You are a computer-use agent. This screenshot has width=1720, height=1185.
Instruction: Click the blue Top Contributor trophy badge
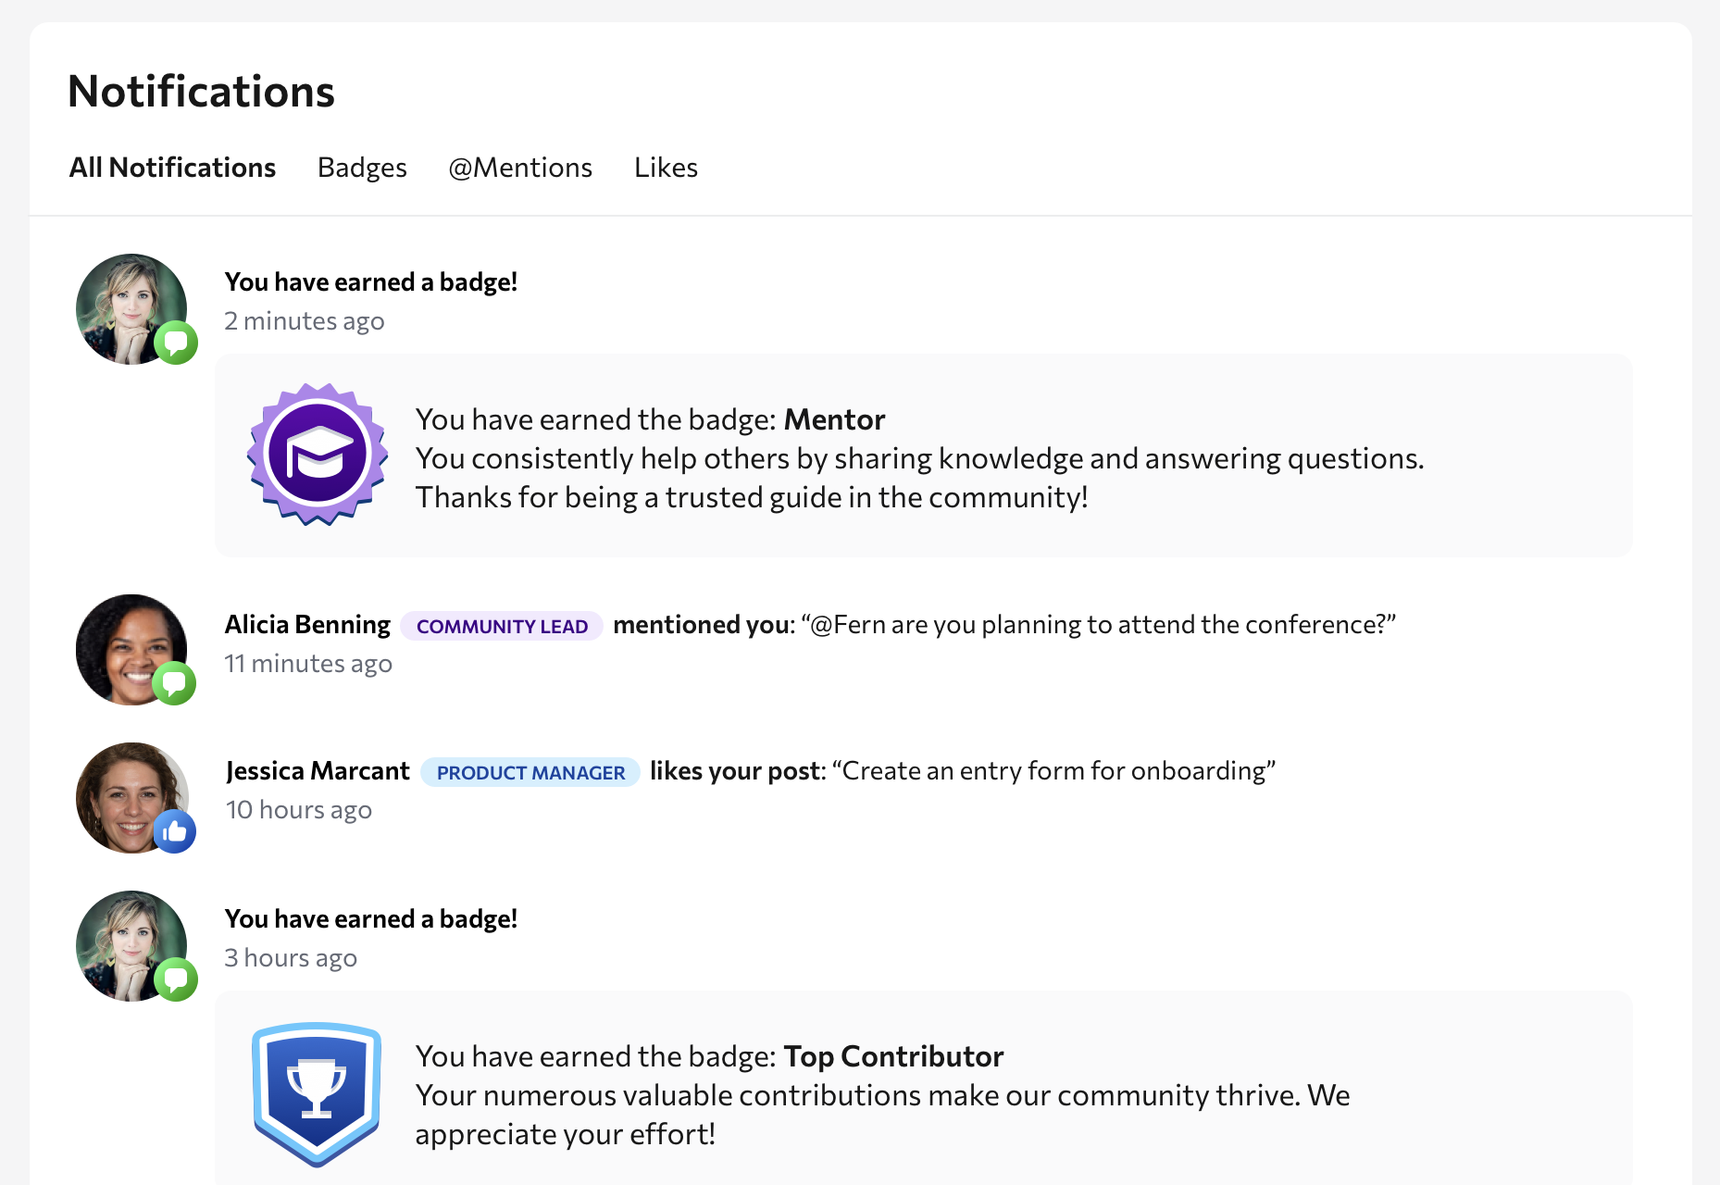click(x=316, y=1093)
